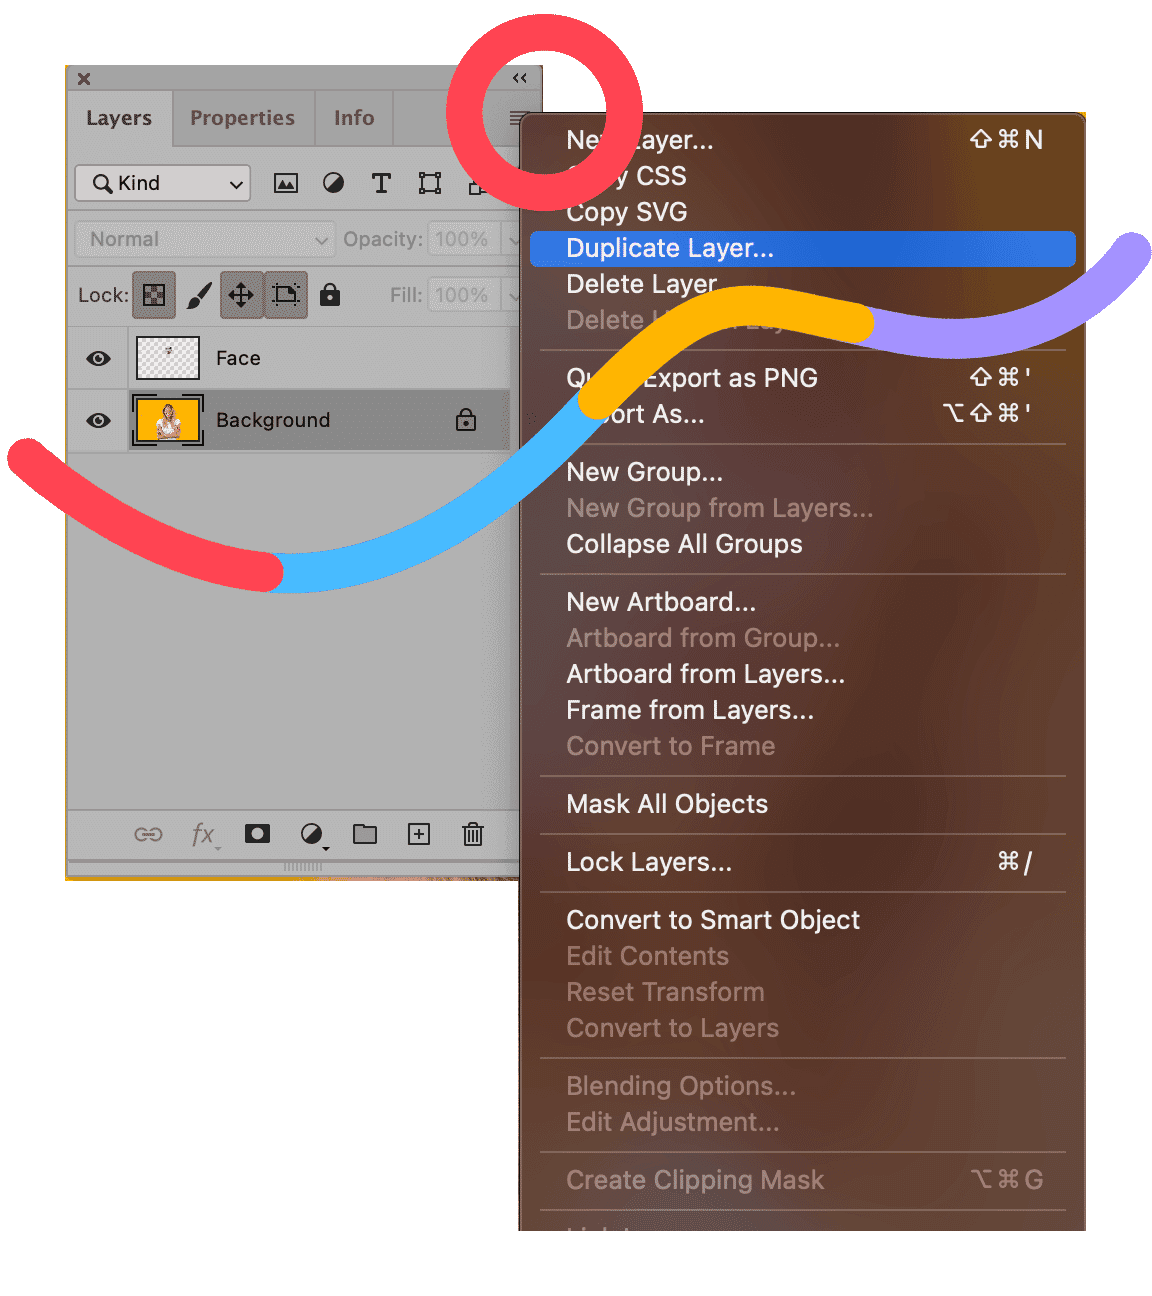Filter layers by adjustment layer icon

pos(334,183)
